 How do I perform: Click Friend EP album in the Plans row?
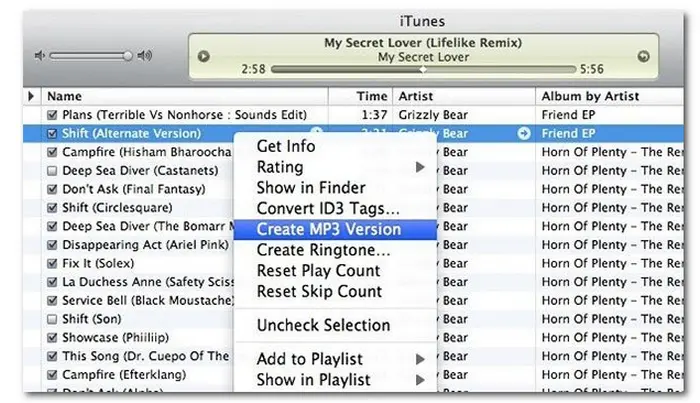(x=568, y=115)
